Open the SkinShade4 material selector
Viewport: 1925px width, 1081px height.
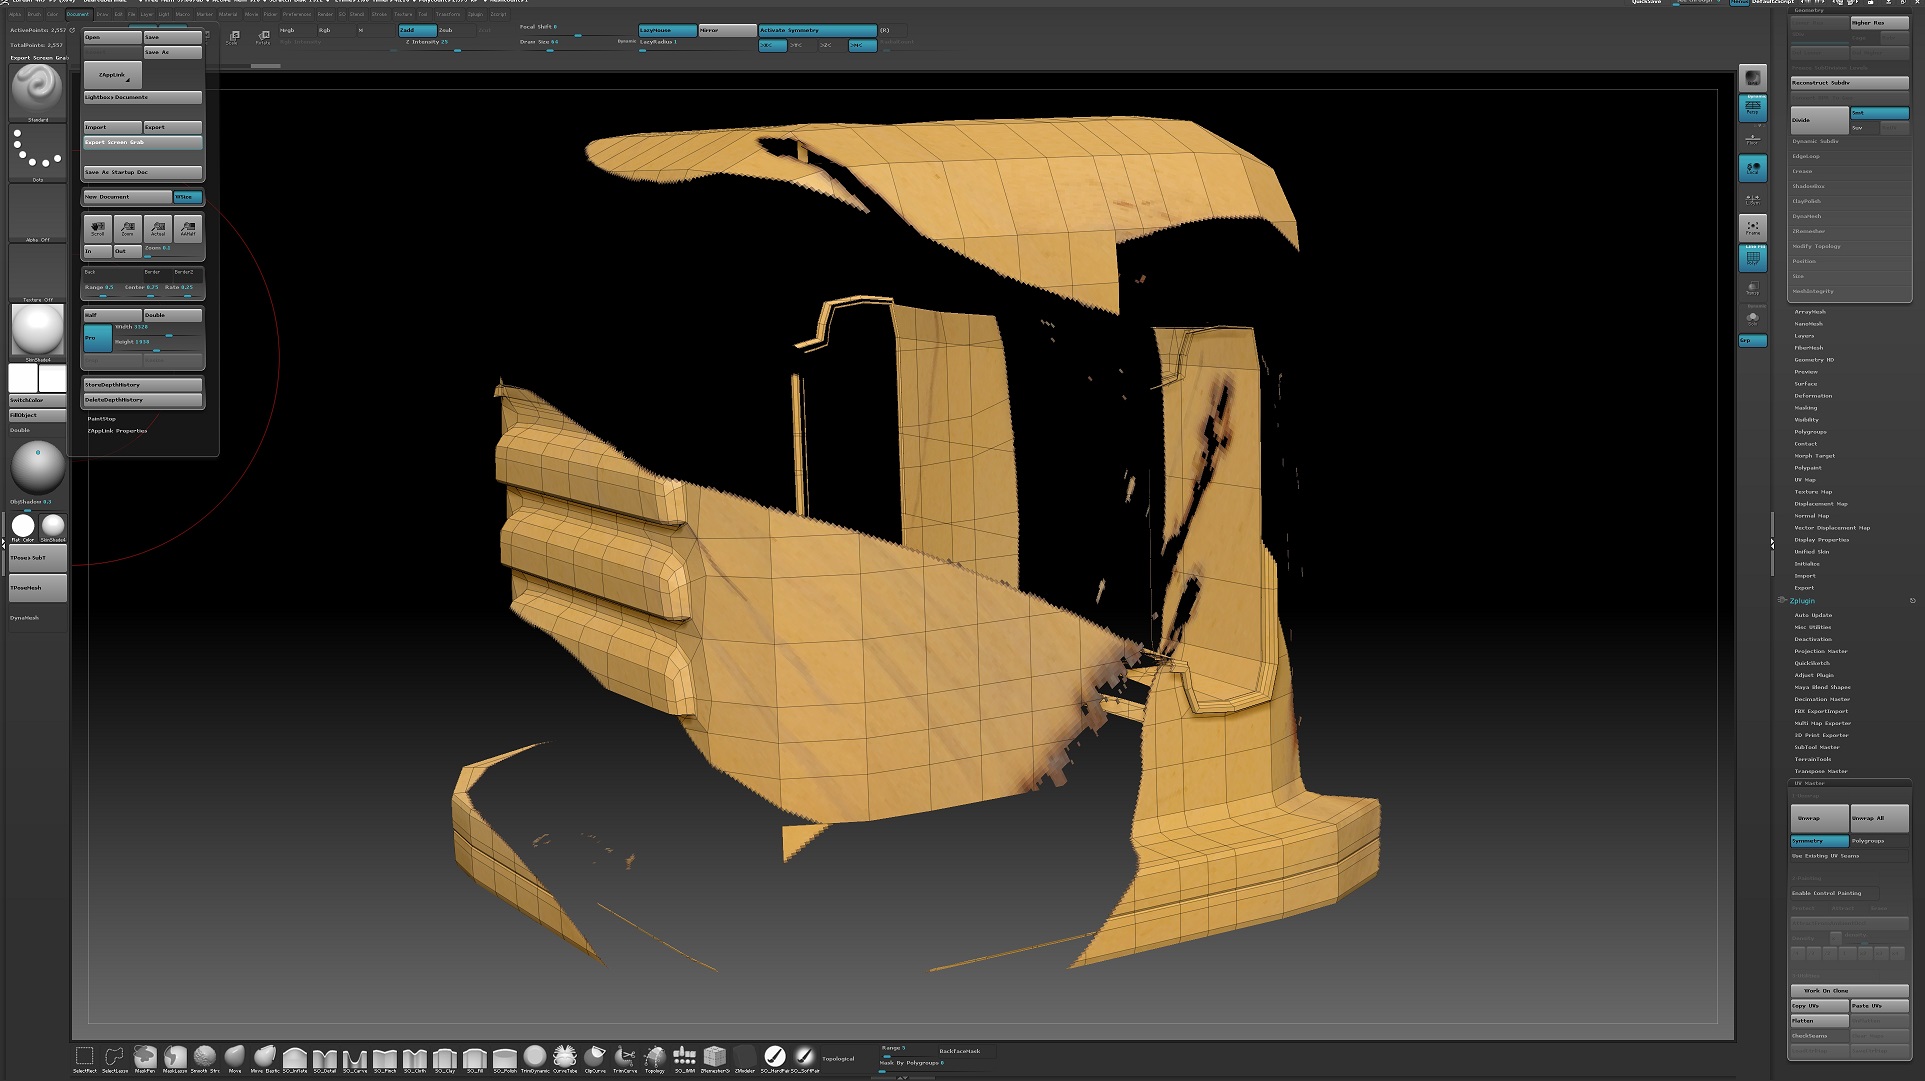pyautogui.click(x=37, y=333)
